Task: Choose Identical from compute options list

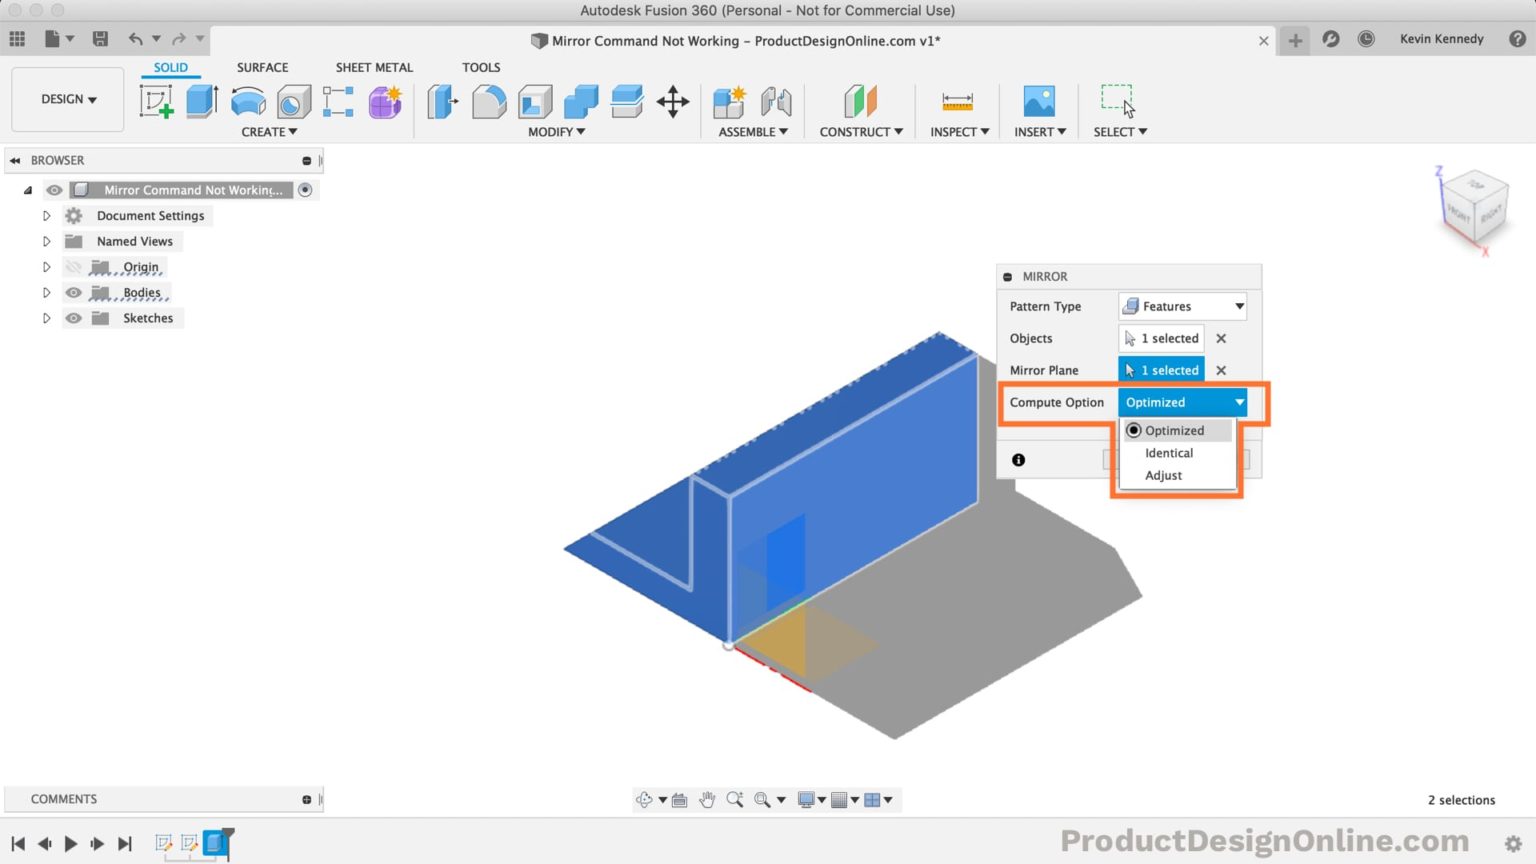Action: coord(1168,452)
